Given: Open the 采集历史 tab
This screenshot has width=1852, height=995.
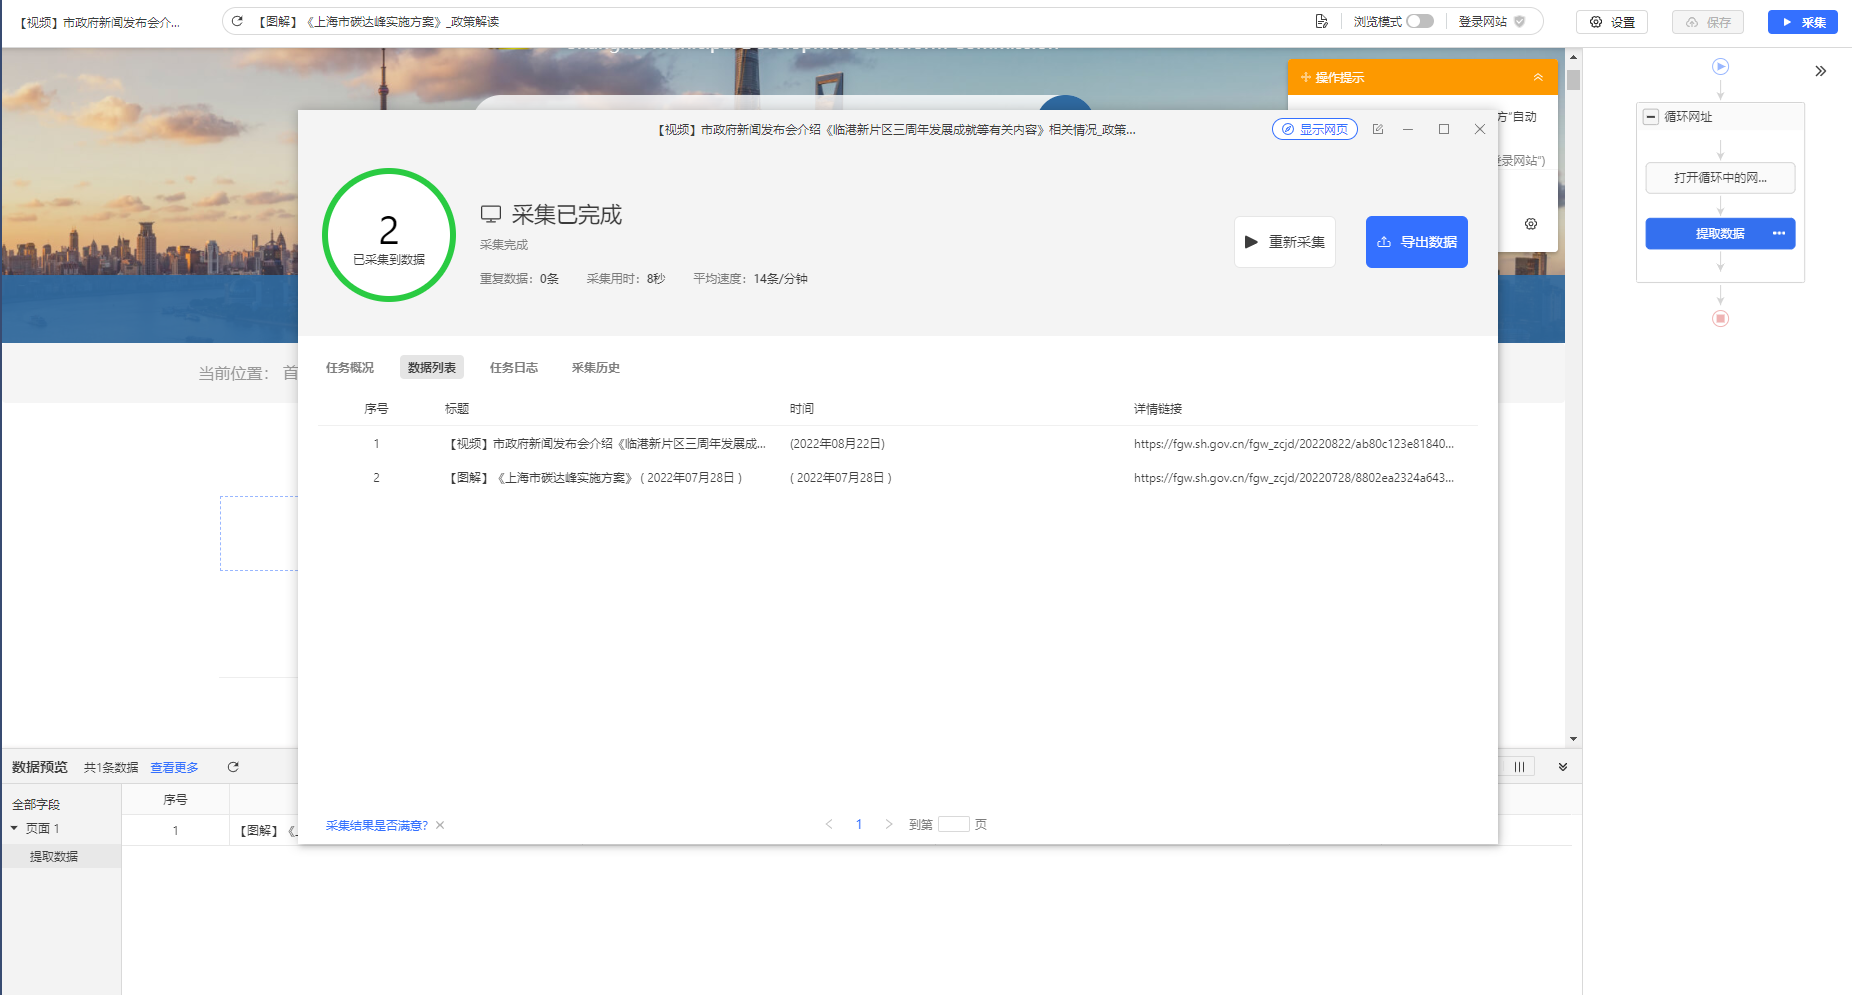Looking at the screenshot, I should tap(596, 367).
